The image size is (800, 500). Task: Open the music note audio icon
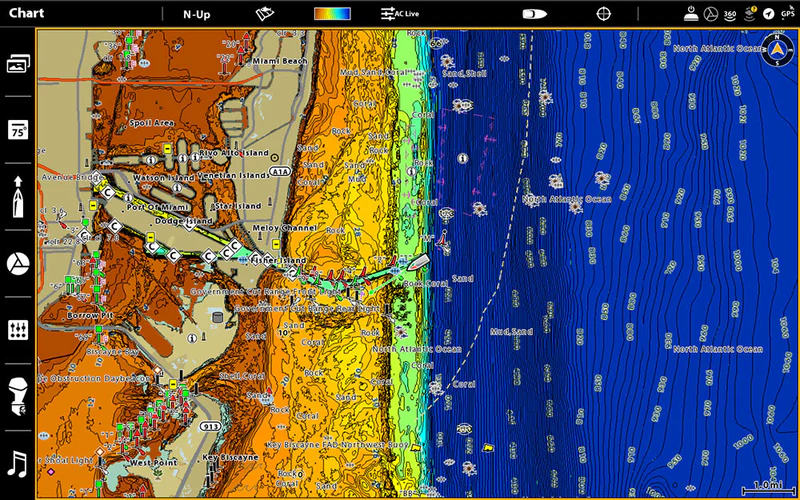click(x=17, y=463)
